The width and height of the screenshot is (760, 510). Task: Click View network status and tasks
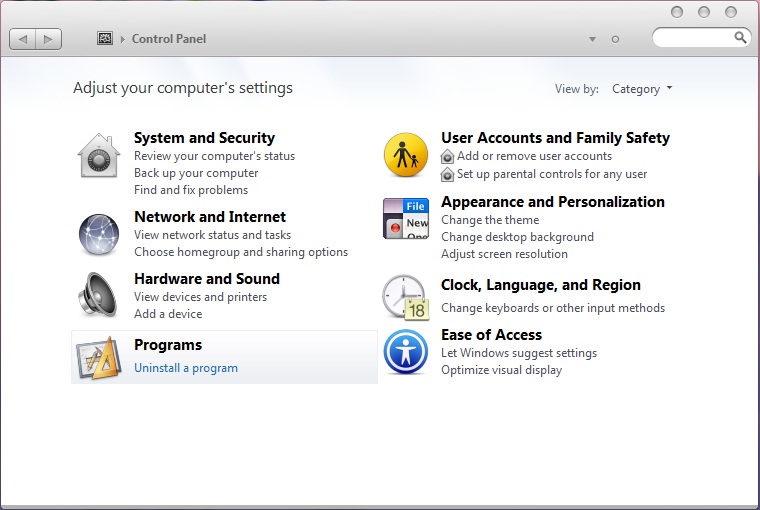pos(213,235)
